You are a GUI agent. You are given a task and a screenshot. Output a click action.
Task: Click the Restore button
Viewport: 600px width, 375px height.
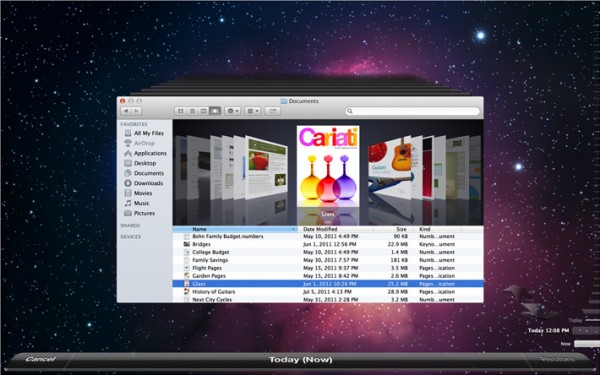pos(557,359)
